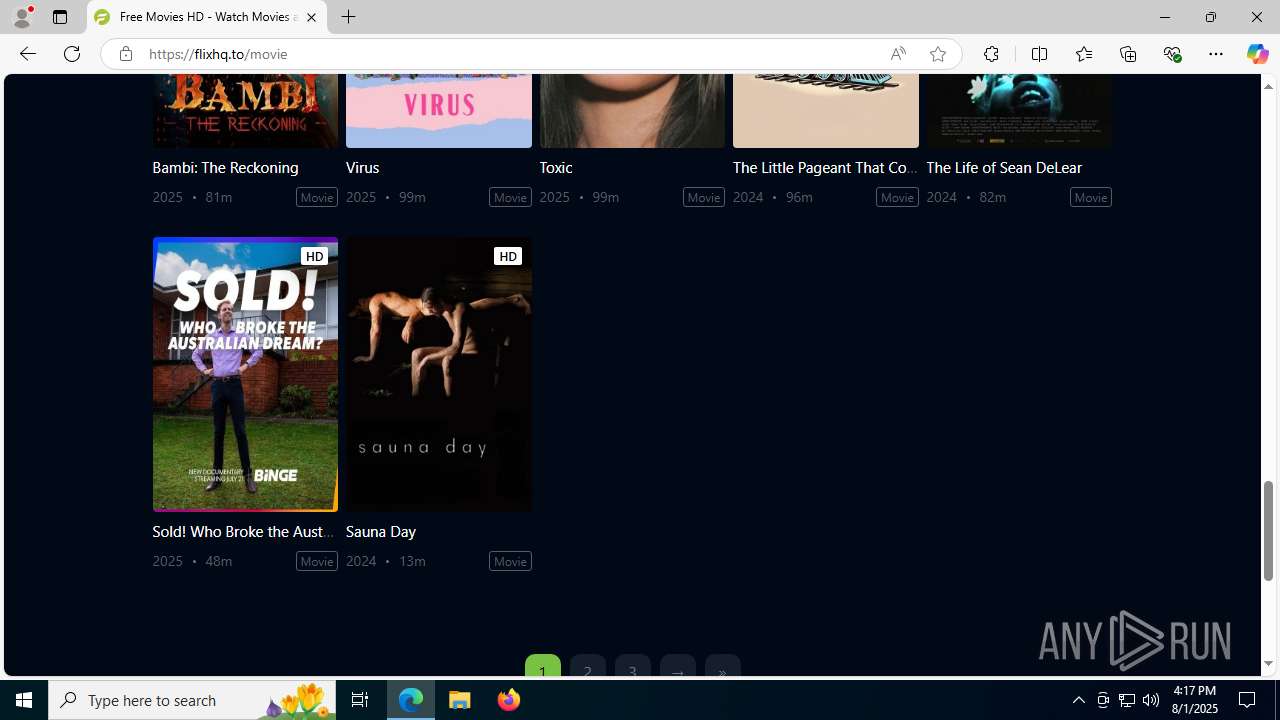The width and height of the screenshot is (1280, 720).
Task: Select the Free Movies HD tab
Action: (207, 17)
